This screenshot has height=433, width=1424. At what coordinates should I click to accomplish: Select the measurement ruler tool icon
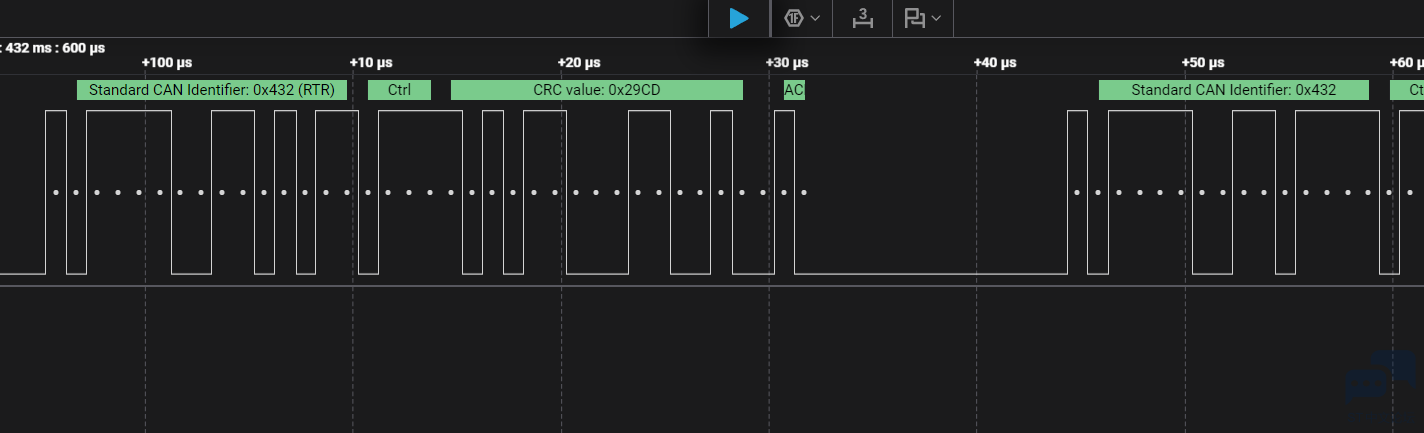pos(862,18)
